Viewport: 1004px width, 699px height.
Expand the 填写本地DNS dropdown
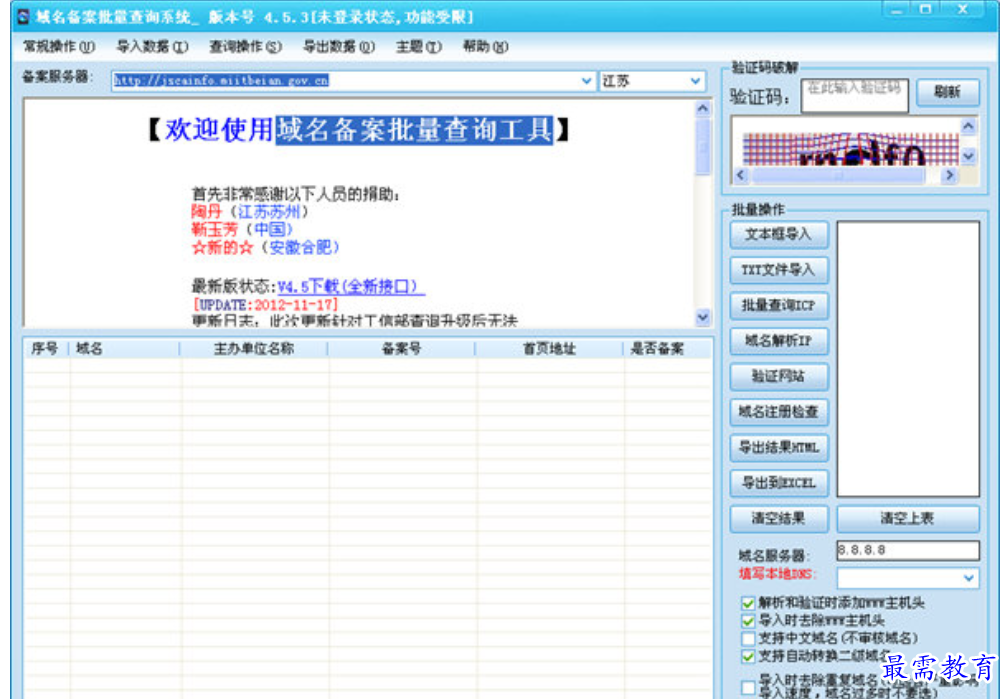coord(968,578)
